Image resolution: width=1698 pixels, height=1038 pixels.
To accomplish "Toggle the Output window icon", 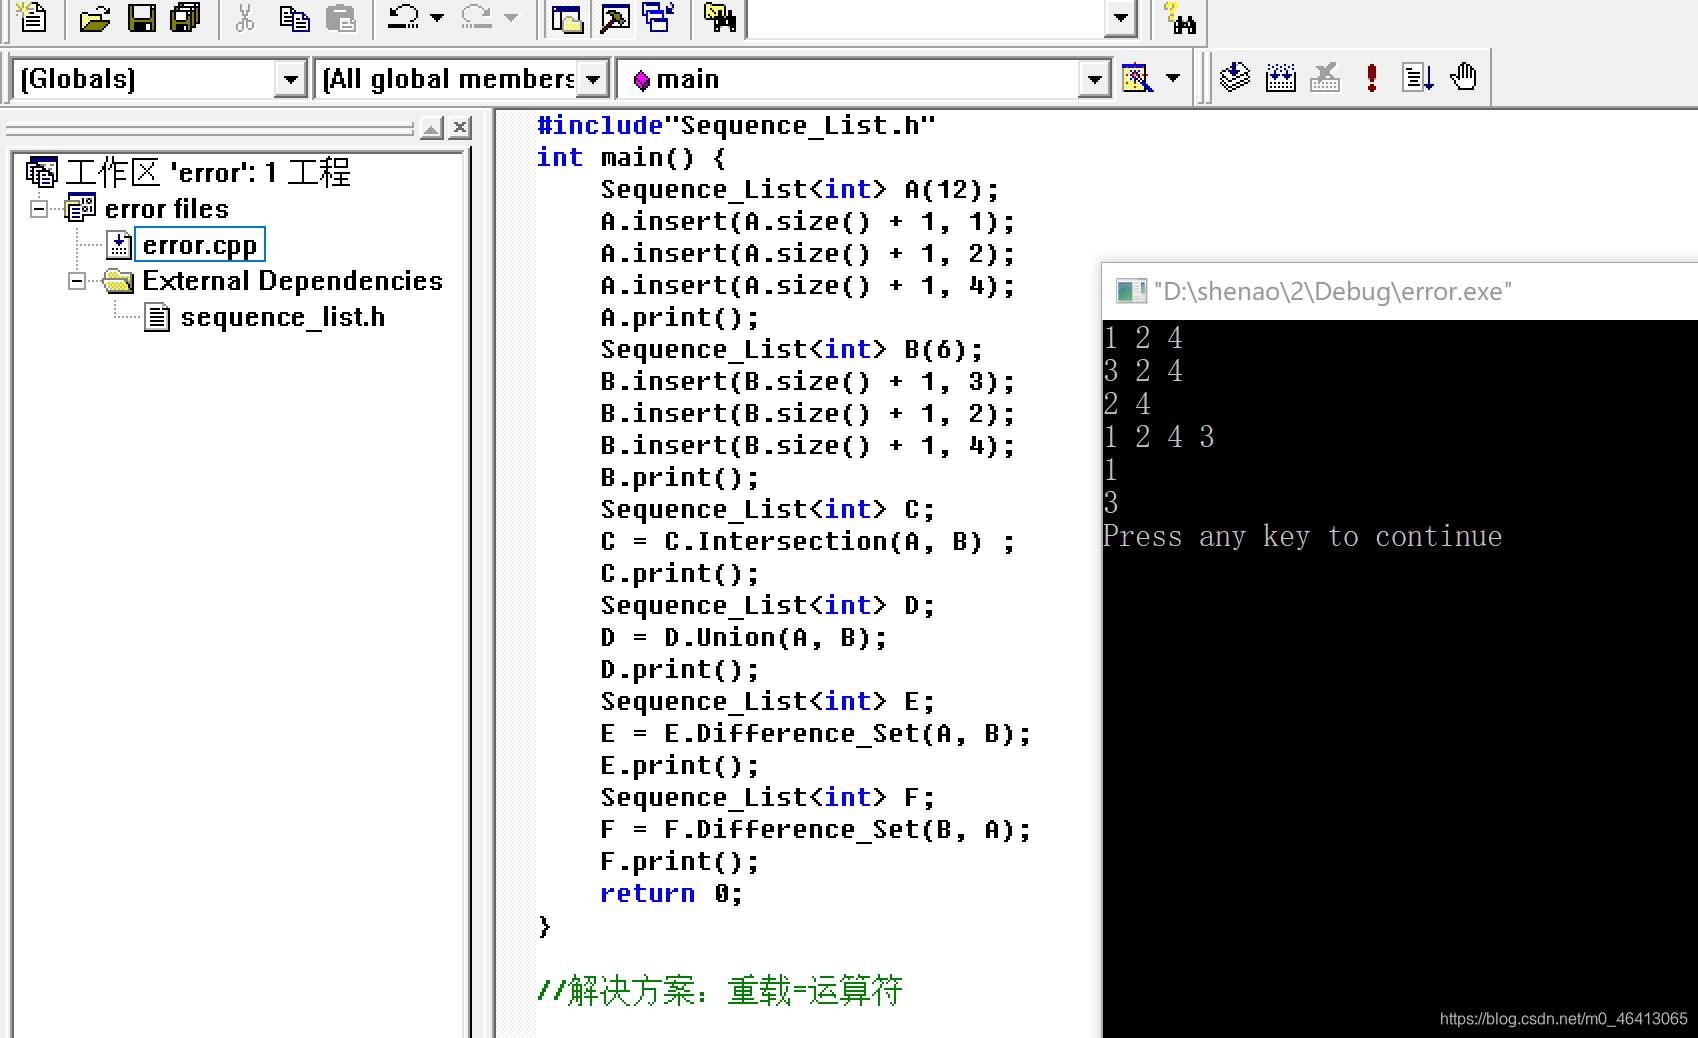I will (614, 17).
